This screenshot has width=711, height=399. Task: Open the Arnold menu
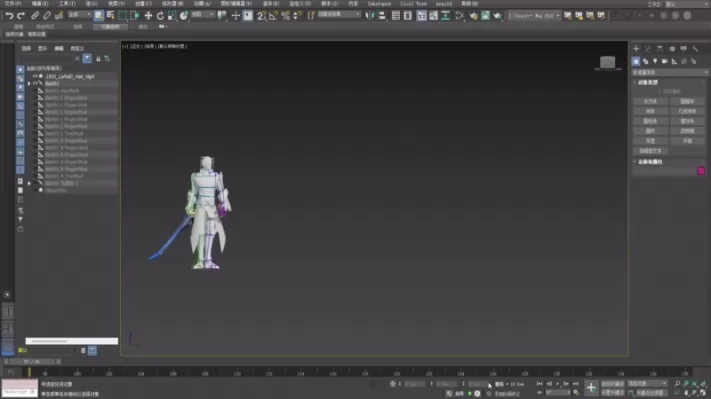pos(443,4)
